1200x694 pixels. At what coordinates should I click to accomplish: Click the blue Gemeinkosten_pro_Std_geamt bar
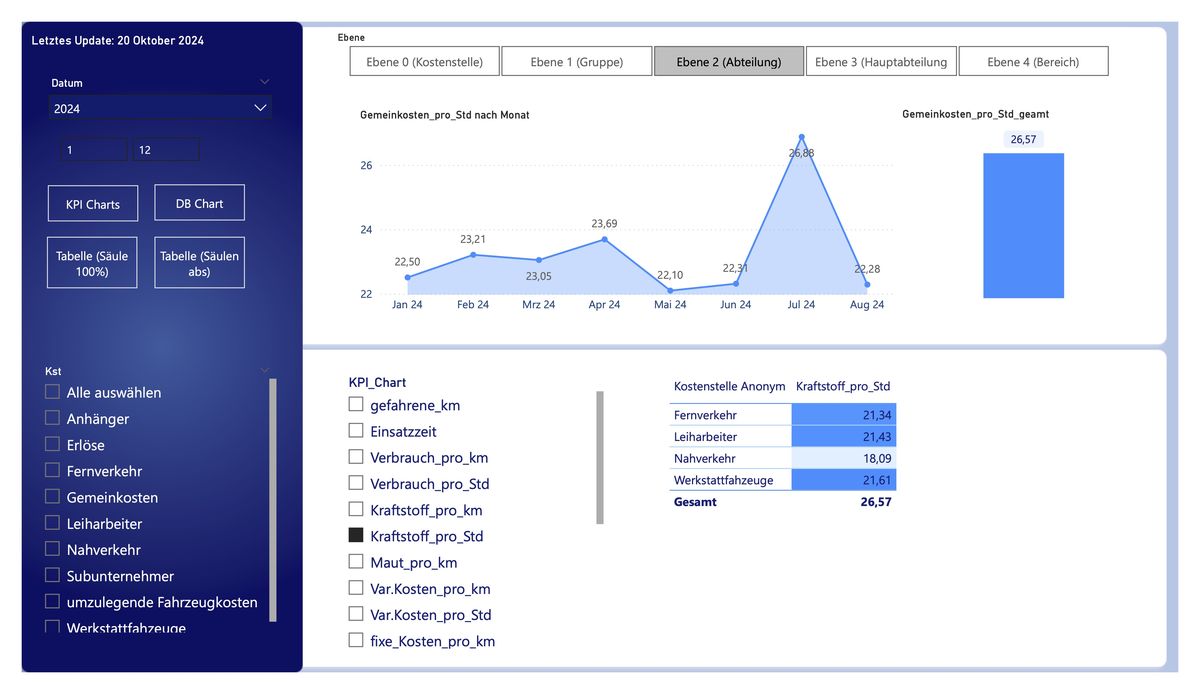(1023, 225)
